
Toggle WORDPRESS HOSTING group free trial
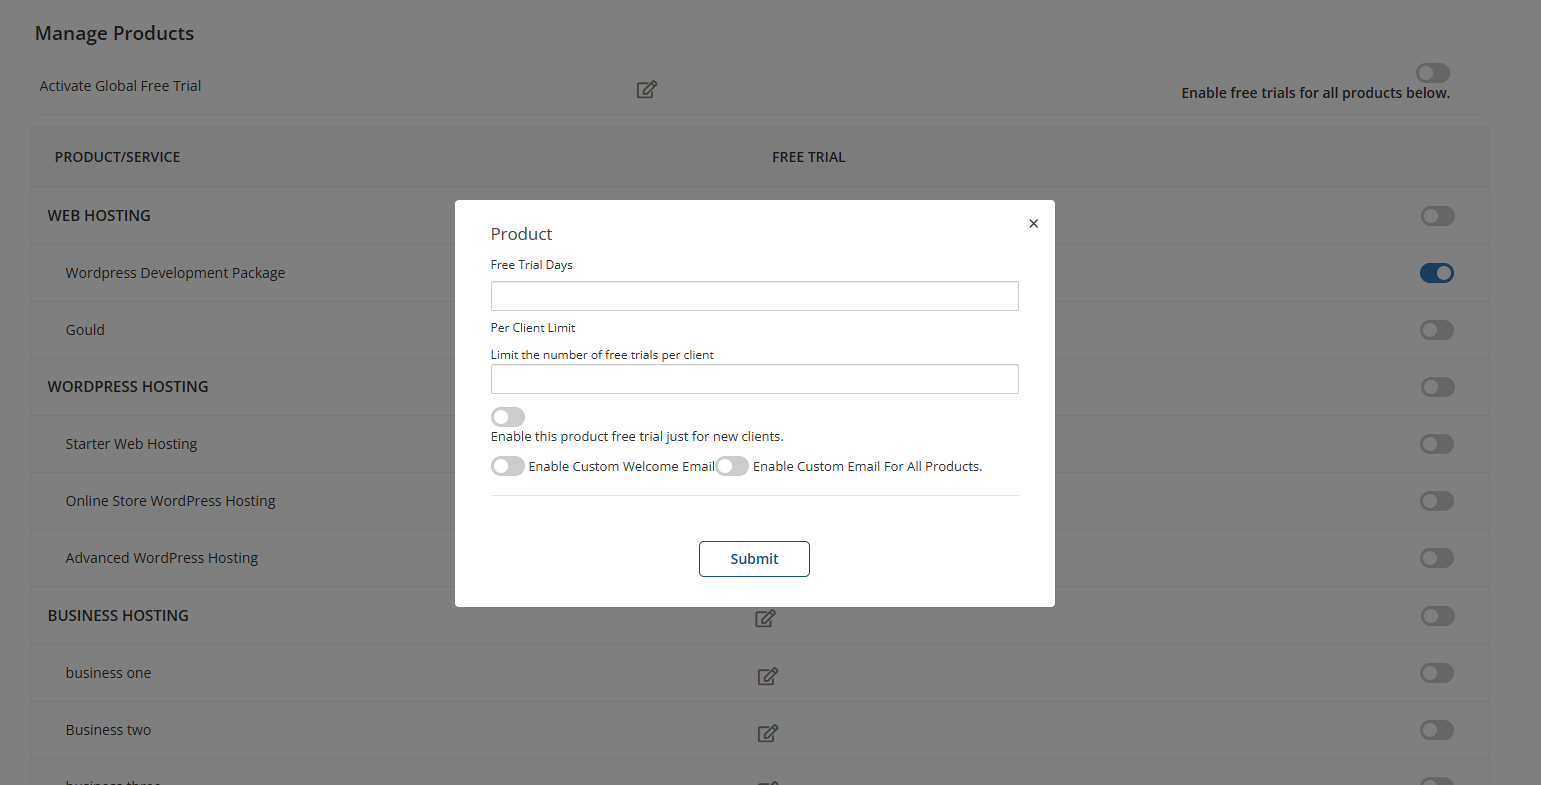coord(1436,387)
